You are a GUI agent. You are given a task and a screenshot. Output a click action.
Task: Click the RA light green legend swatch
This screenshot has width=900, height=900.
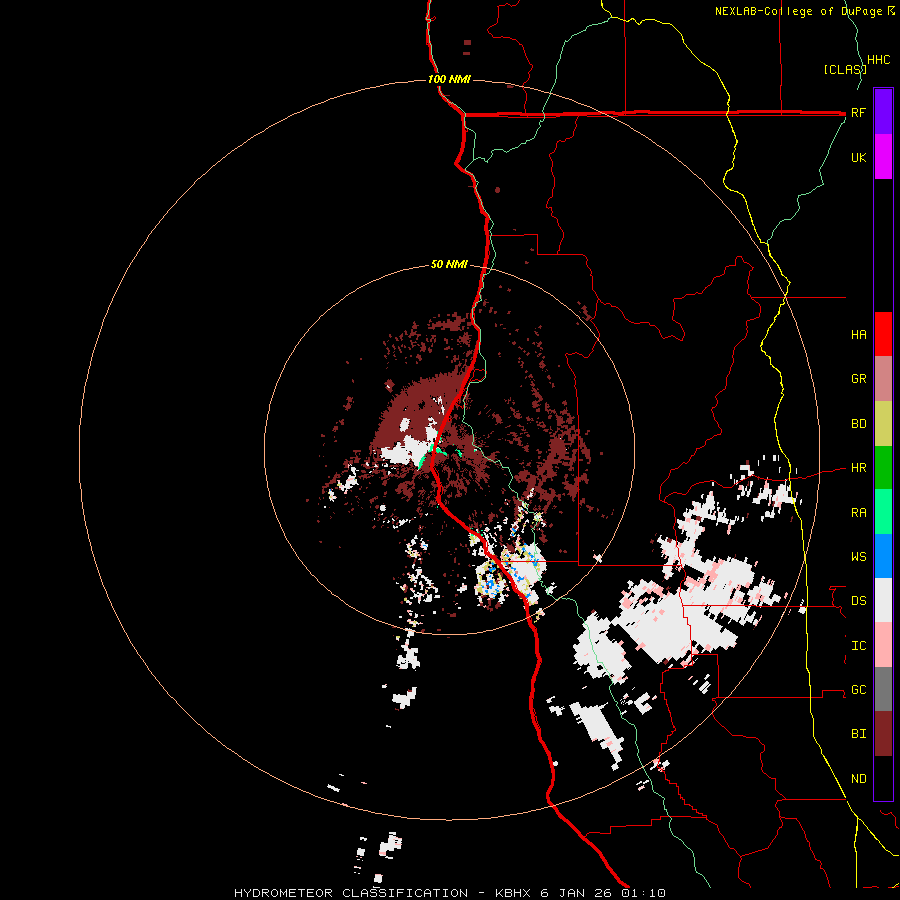coord(883,512)
